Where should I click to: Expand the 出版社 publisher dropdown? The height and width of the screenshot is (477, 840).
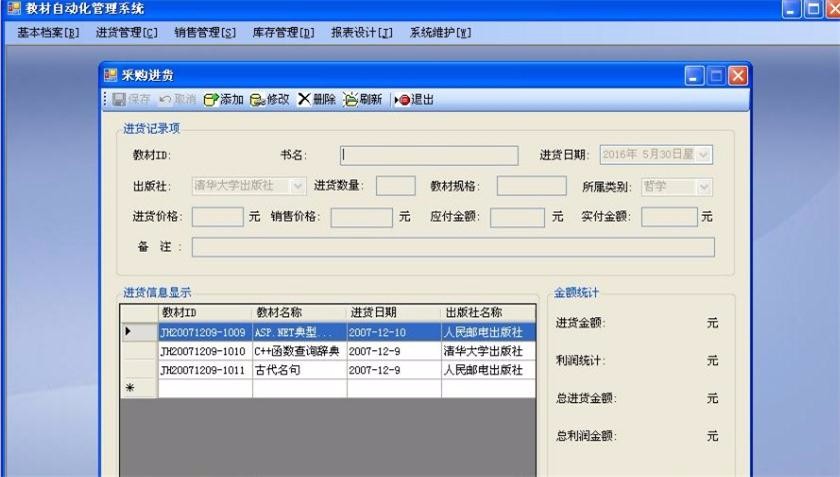point(297,186)
